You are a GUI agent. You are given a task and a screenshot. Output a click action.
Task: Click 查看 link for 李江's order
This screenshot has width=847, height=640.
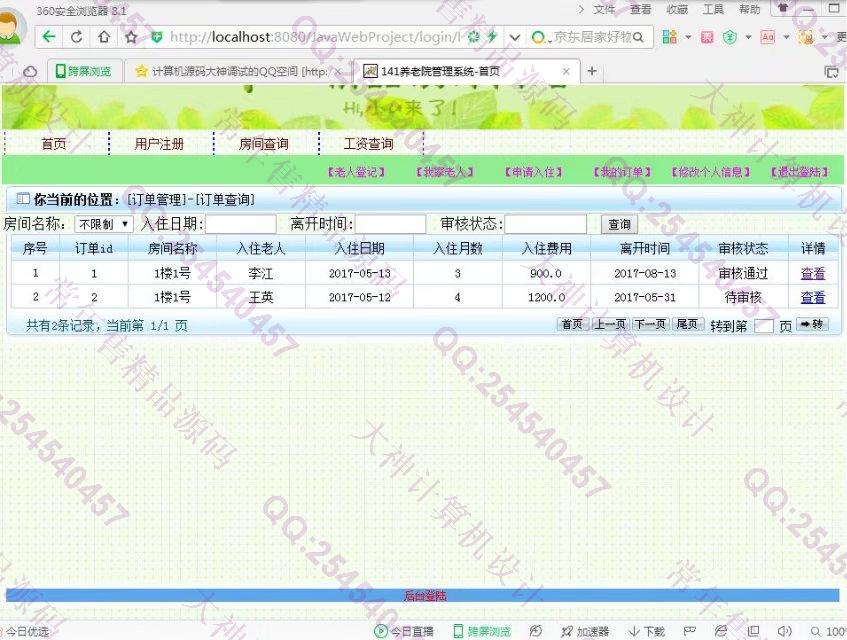[x=812, y=273]
